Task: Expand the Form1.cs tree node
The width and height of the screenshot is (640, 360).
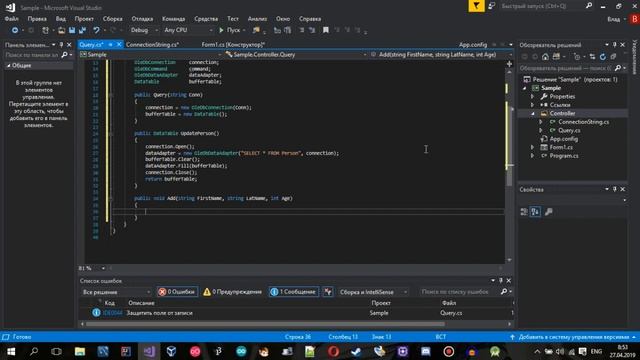Action: tap(532, 147)
